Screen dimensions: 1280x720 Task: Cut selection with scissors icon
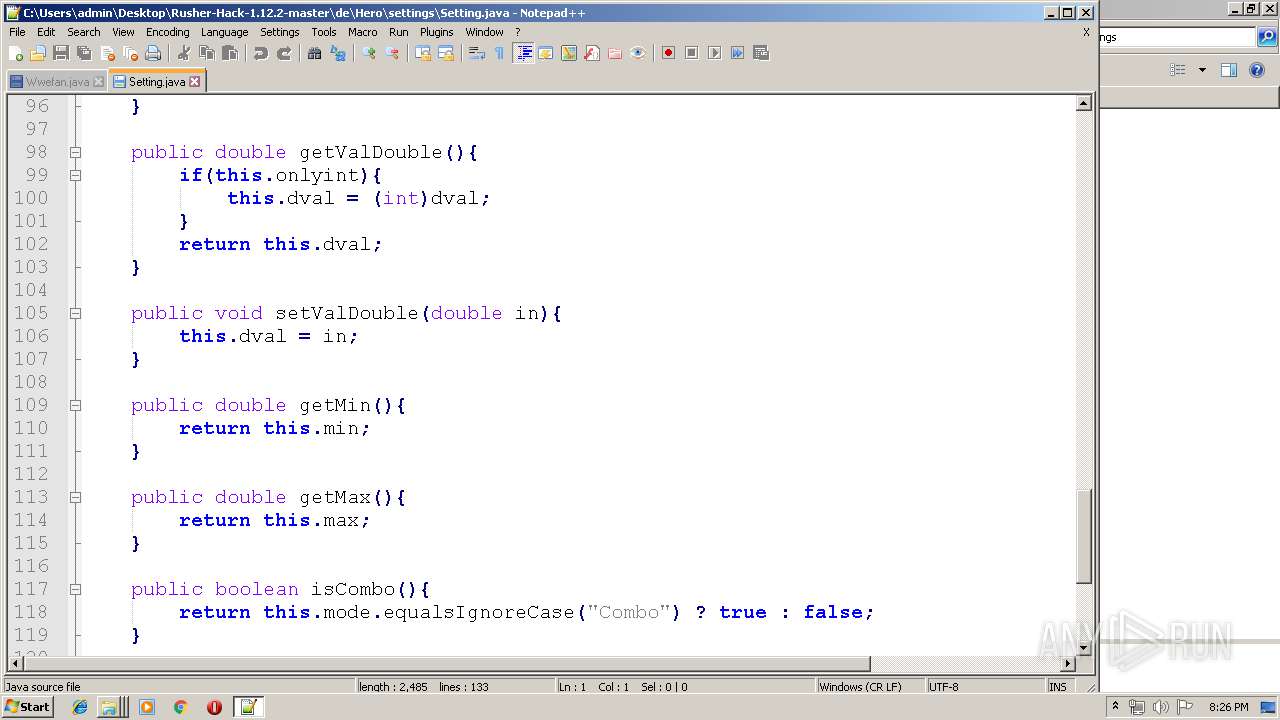point(184,53)
